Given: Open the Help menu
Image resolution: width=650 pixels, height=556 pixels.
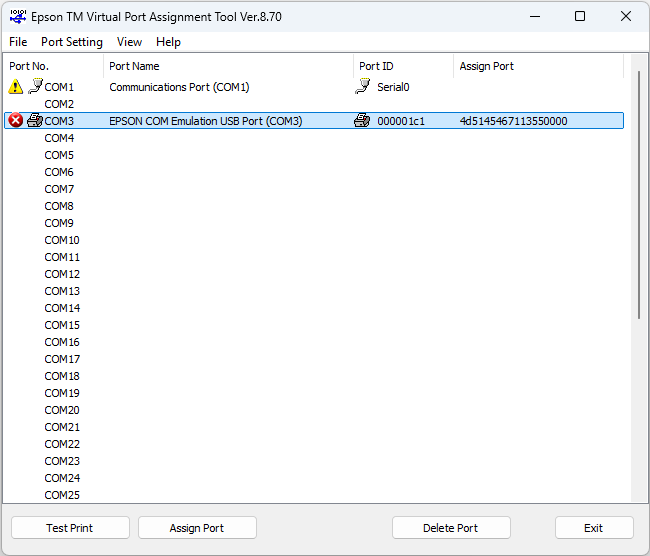Looking at the screenshot, I should click(168, 42).
